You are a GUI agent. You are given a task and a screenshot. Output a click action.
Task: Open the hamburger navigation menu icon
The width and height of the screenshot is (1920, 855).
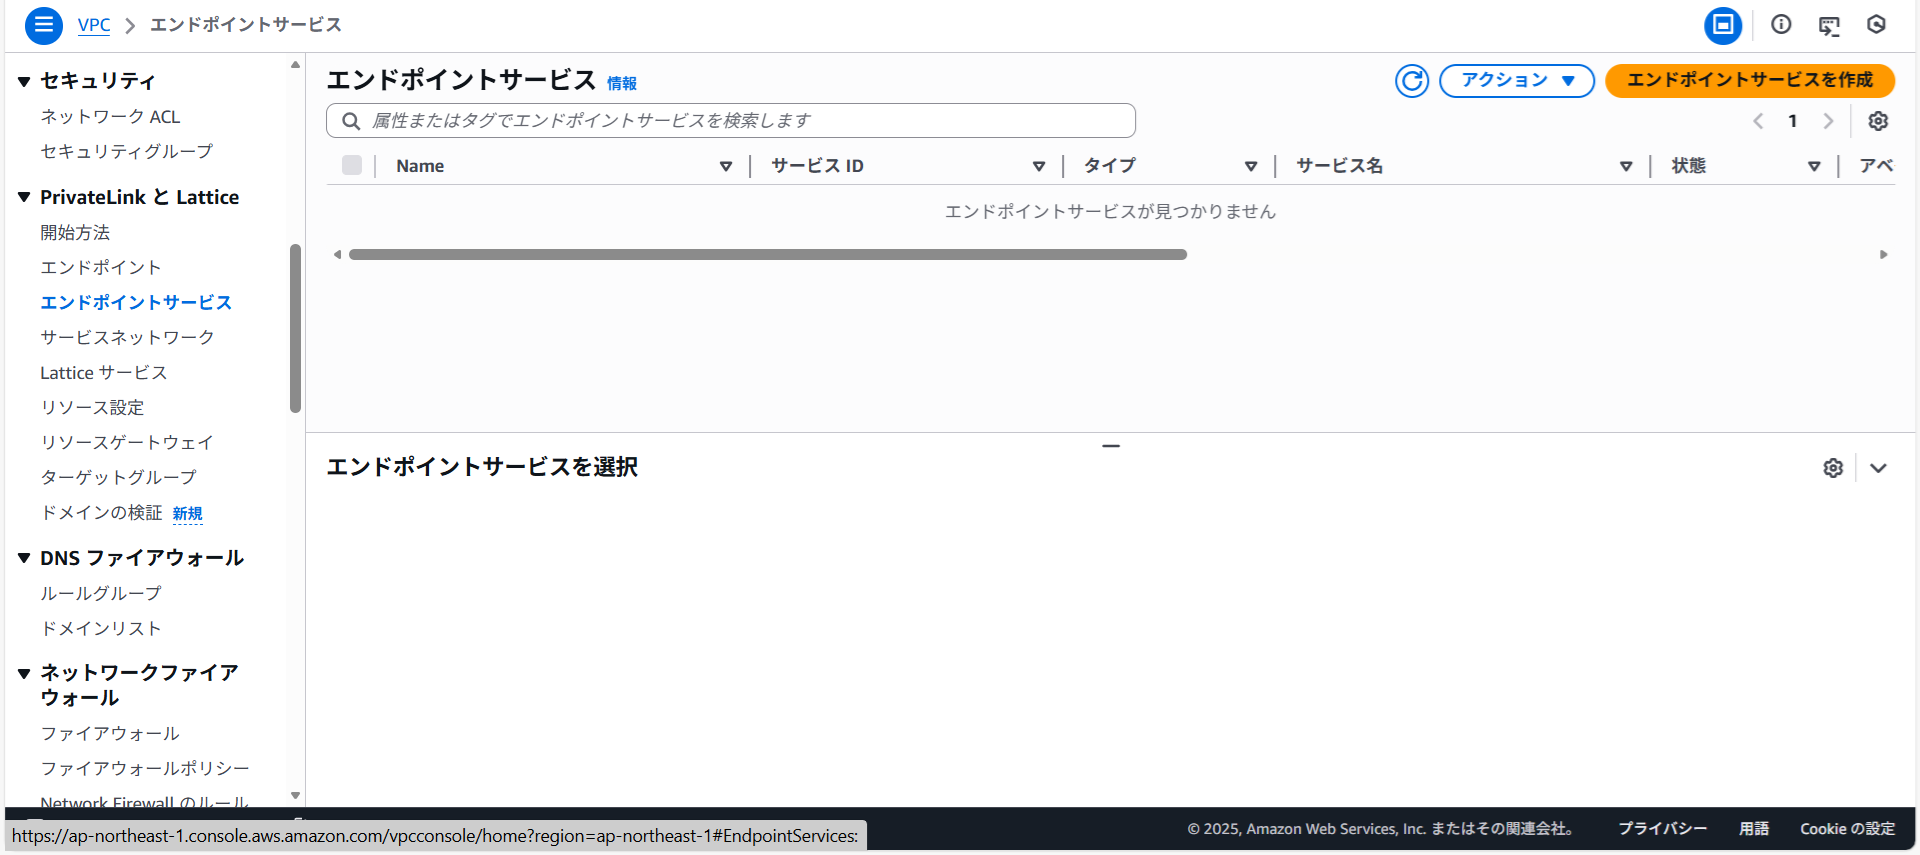click(43, 25)
